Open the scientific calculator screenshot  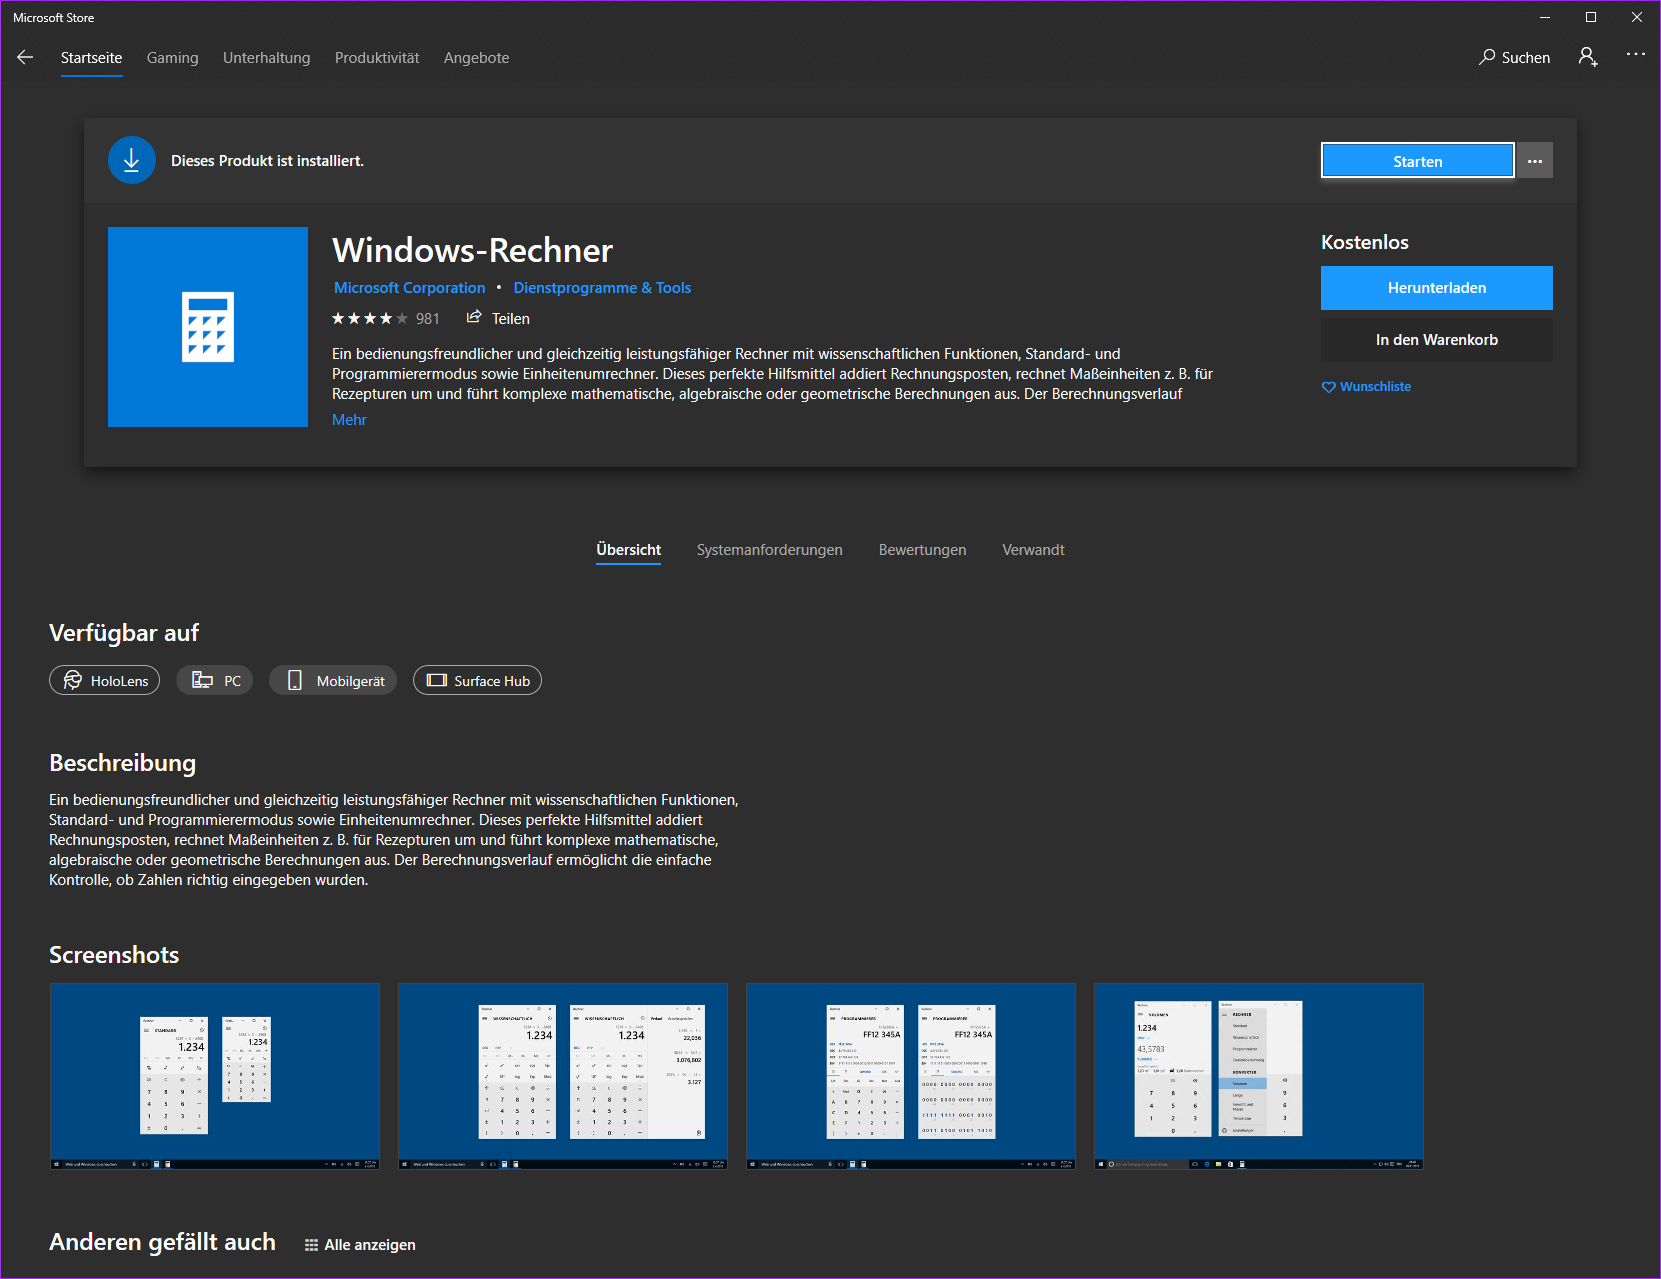tap(563, 1076)
